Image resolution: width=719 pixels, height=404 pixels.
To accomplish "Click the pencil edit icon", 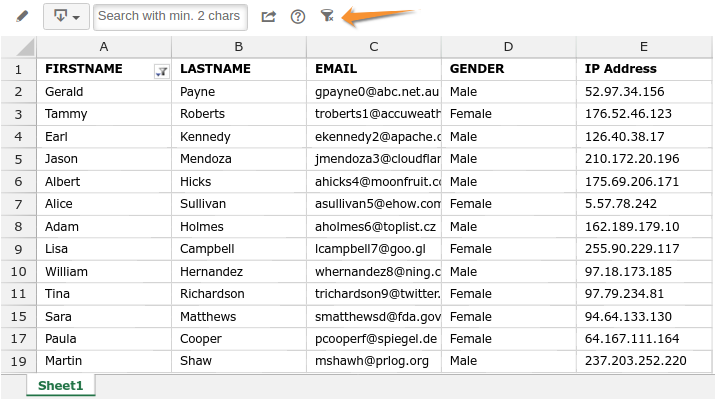I will 23,16.
